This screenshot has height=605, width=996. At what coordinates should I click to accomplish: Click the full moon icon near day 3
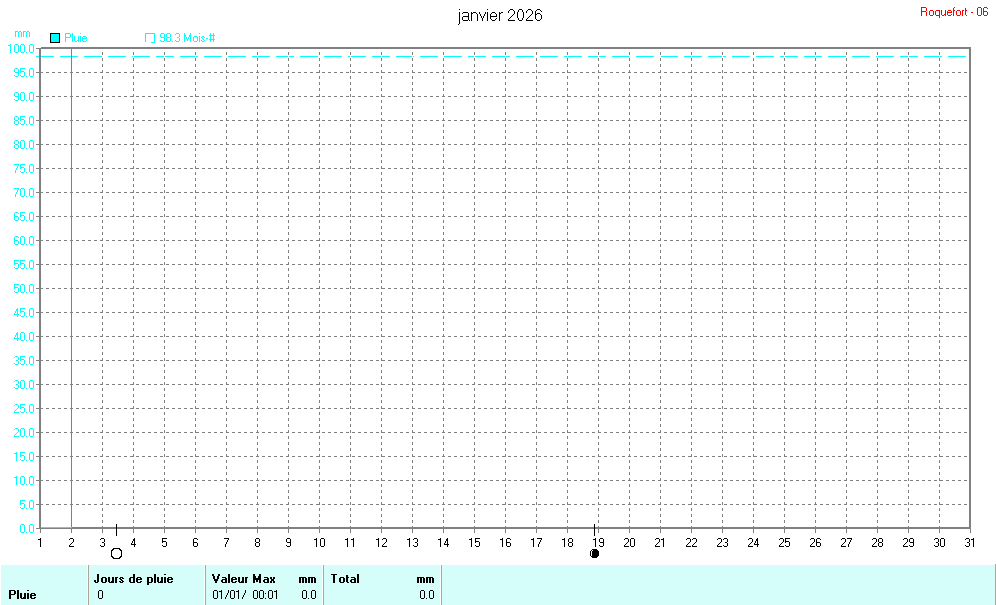click(x=116, y=553)
